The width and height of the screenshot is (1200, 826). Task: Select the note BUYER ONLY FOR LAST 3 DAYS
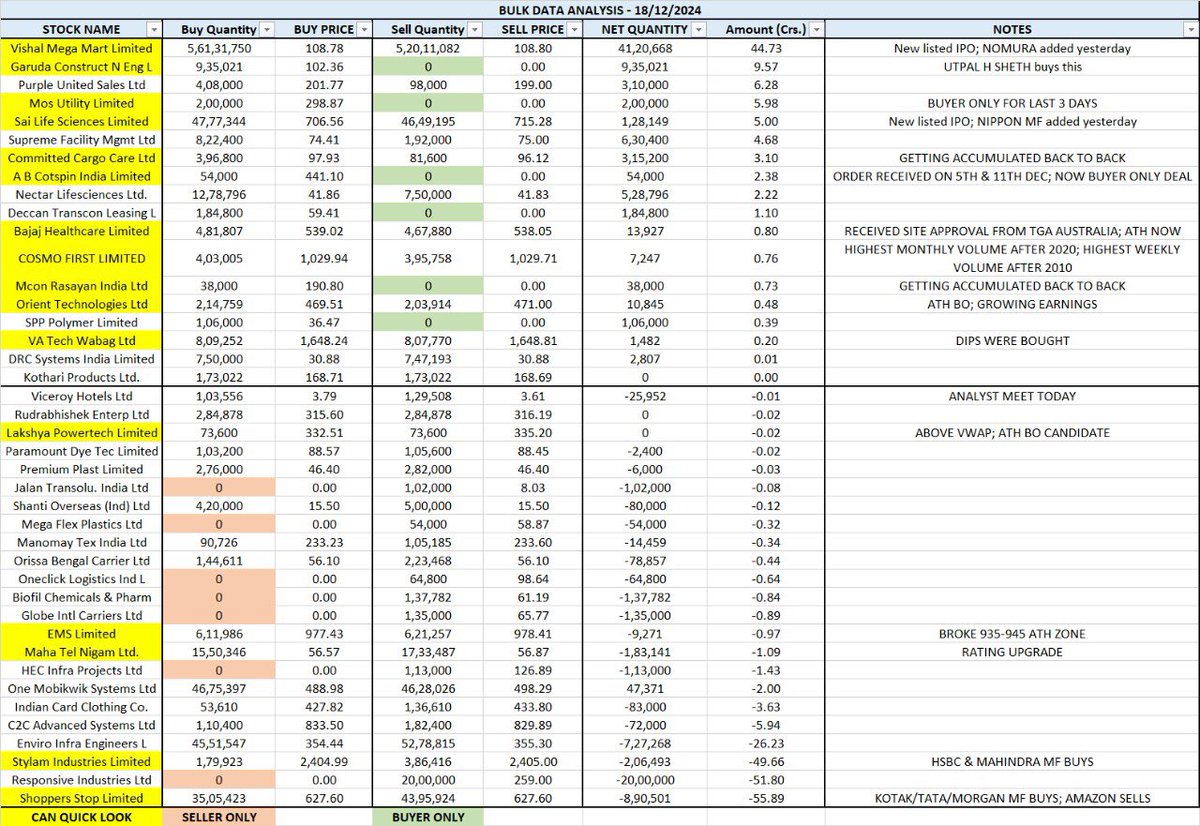click(1011, 103)
